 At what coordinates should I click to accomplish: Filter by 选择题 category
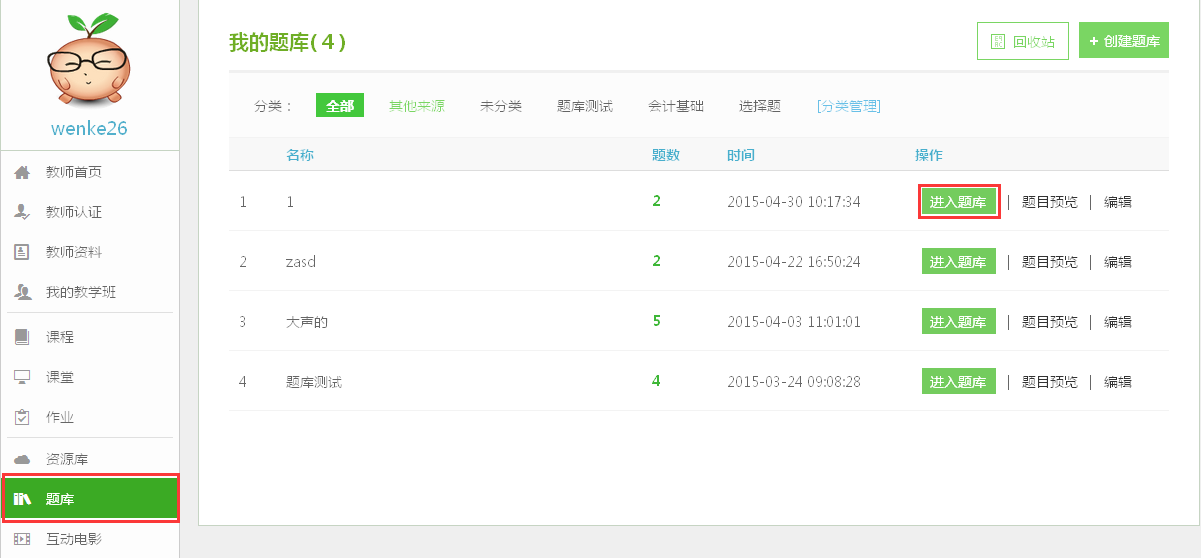coord(760,106)
